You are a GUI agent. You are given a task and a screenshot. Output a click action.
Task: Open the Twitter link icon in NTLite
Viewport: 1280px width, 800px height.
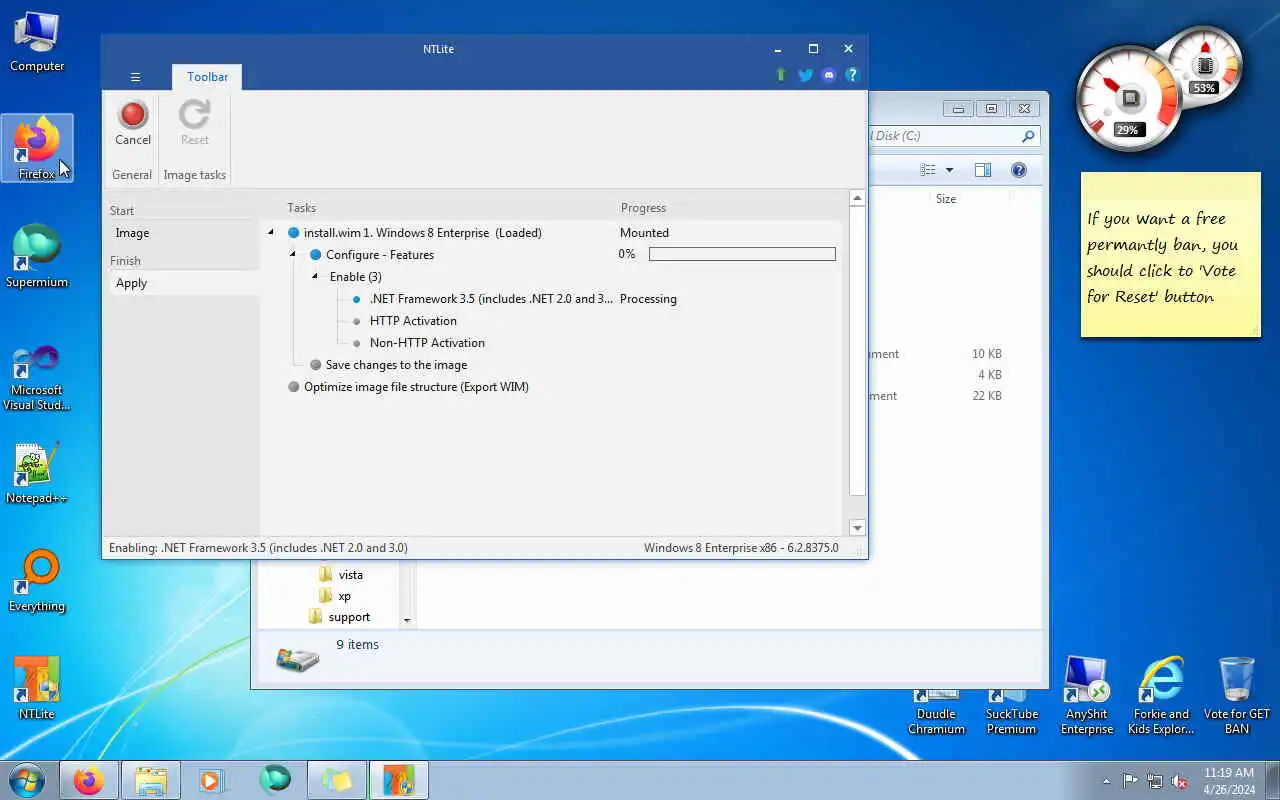tap(805, 75)
